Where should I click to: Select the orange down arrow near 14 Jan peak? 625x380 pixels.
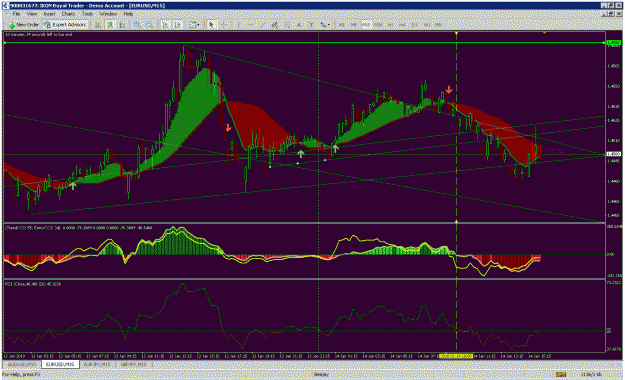[x=449, y=90]
